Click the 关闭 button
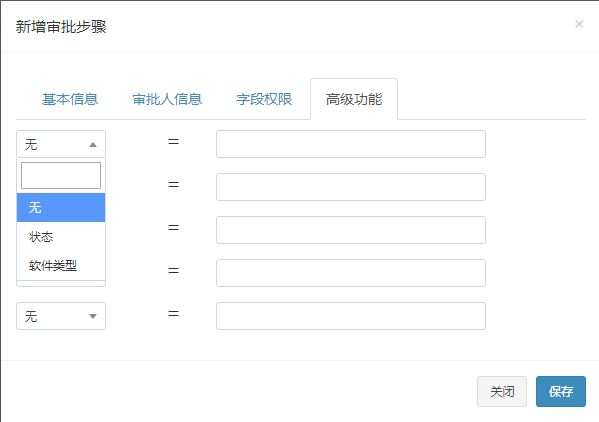This screenshot has height=422, width=599. pyautogui.click(x=502, y=391)
